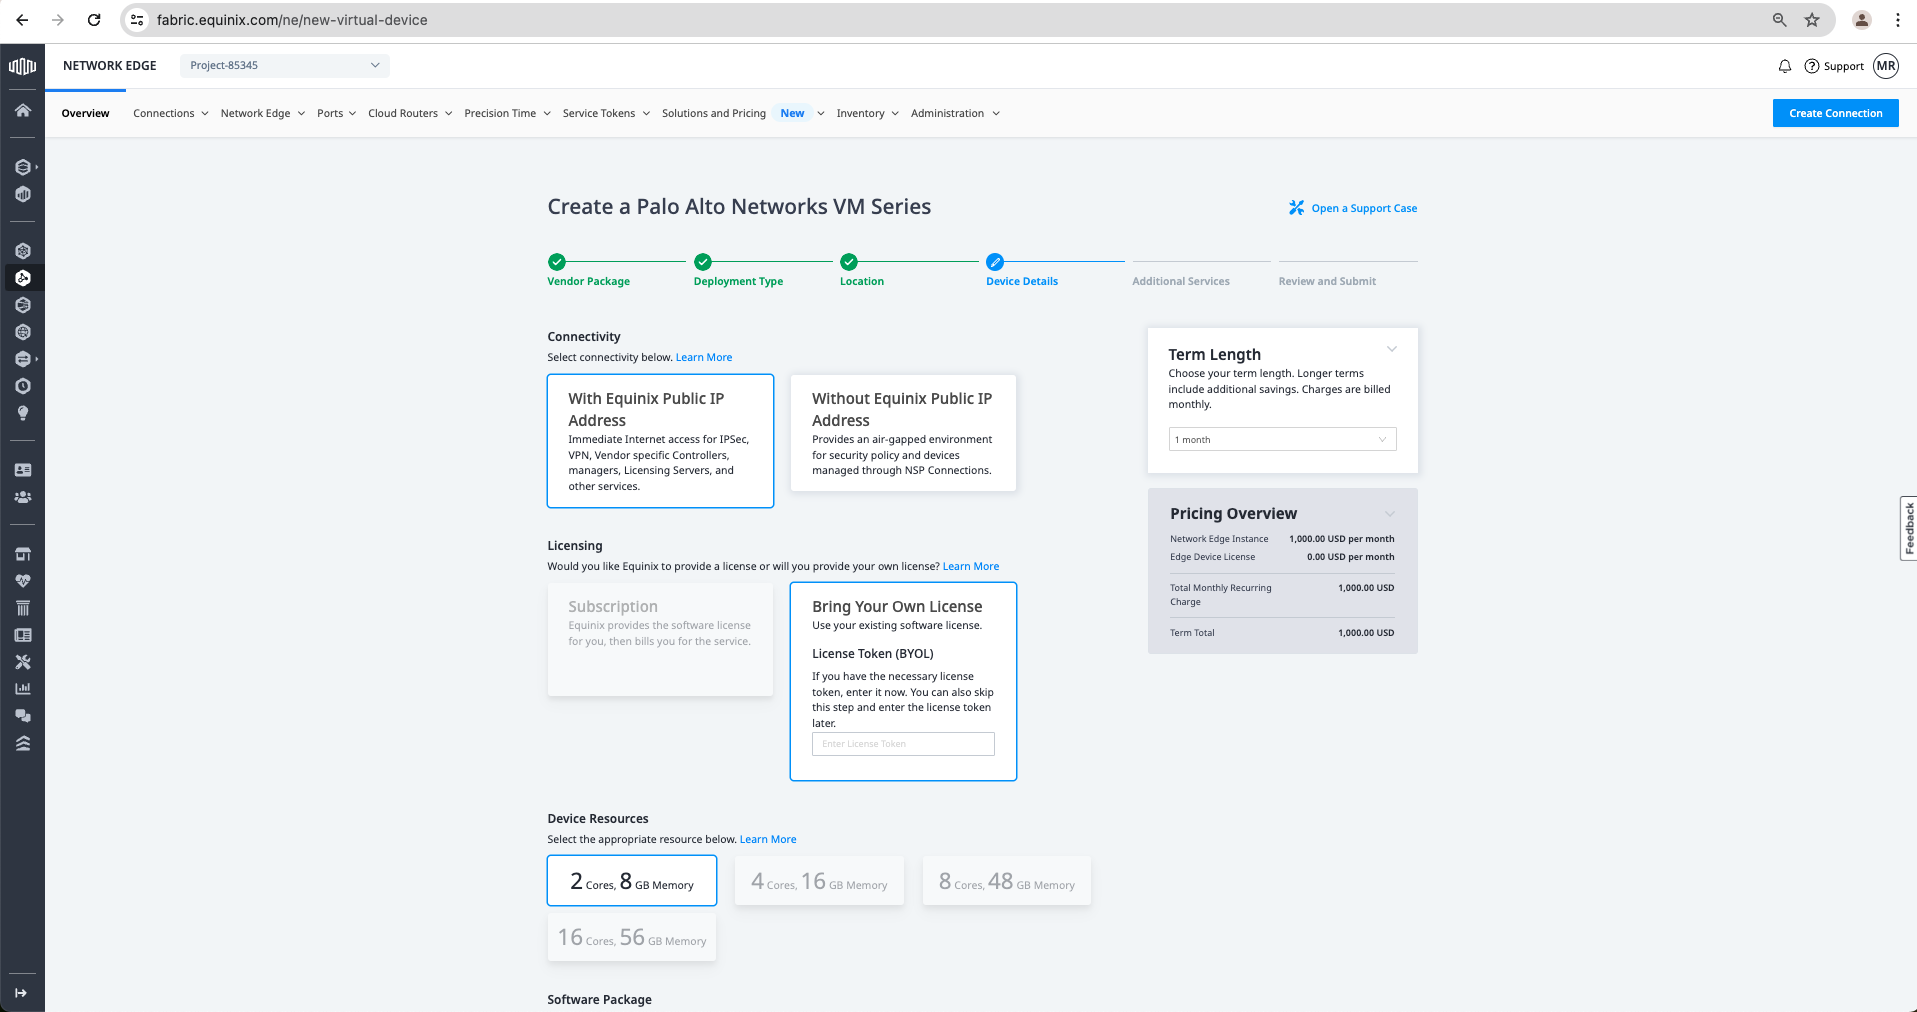Click the chart graph sidebar icon
1917x1012 pixels.
click(x=23, y=689)
